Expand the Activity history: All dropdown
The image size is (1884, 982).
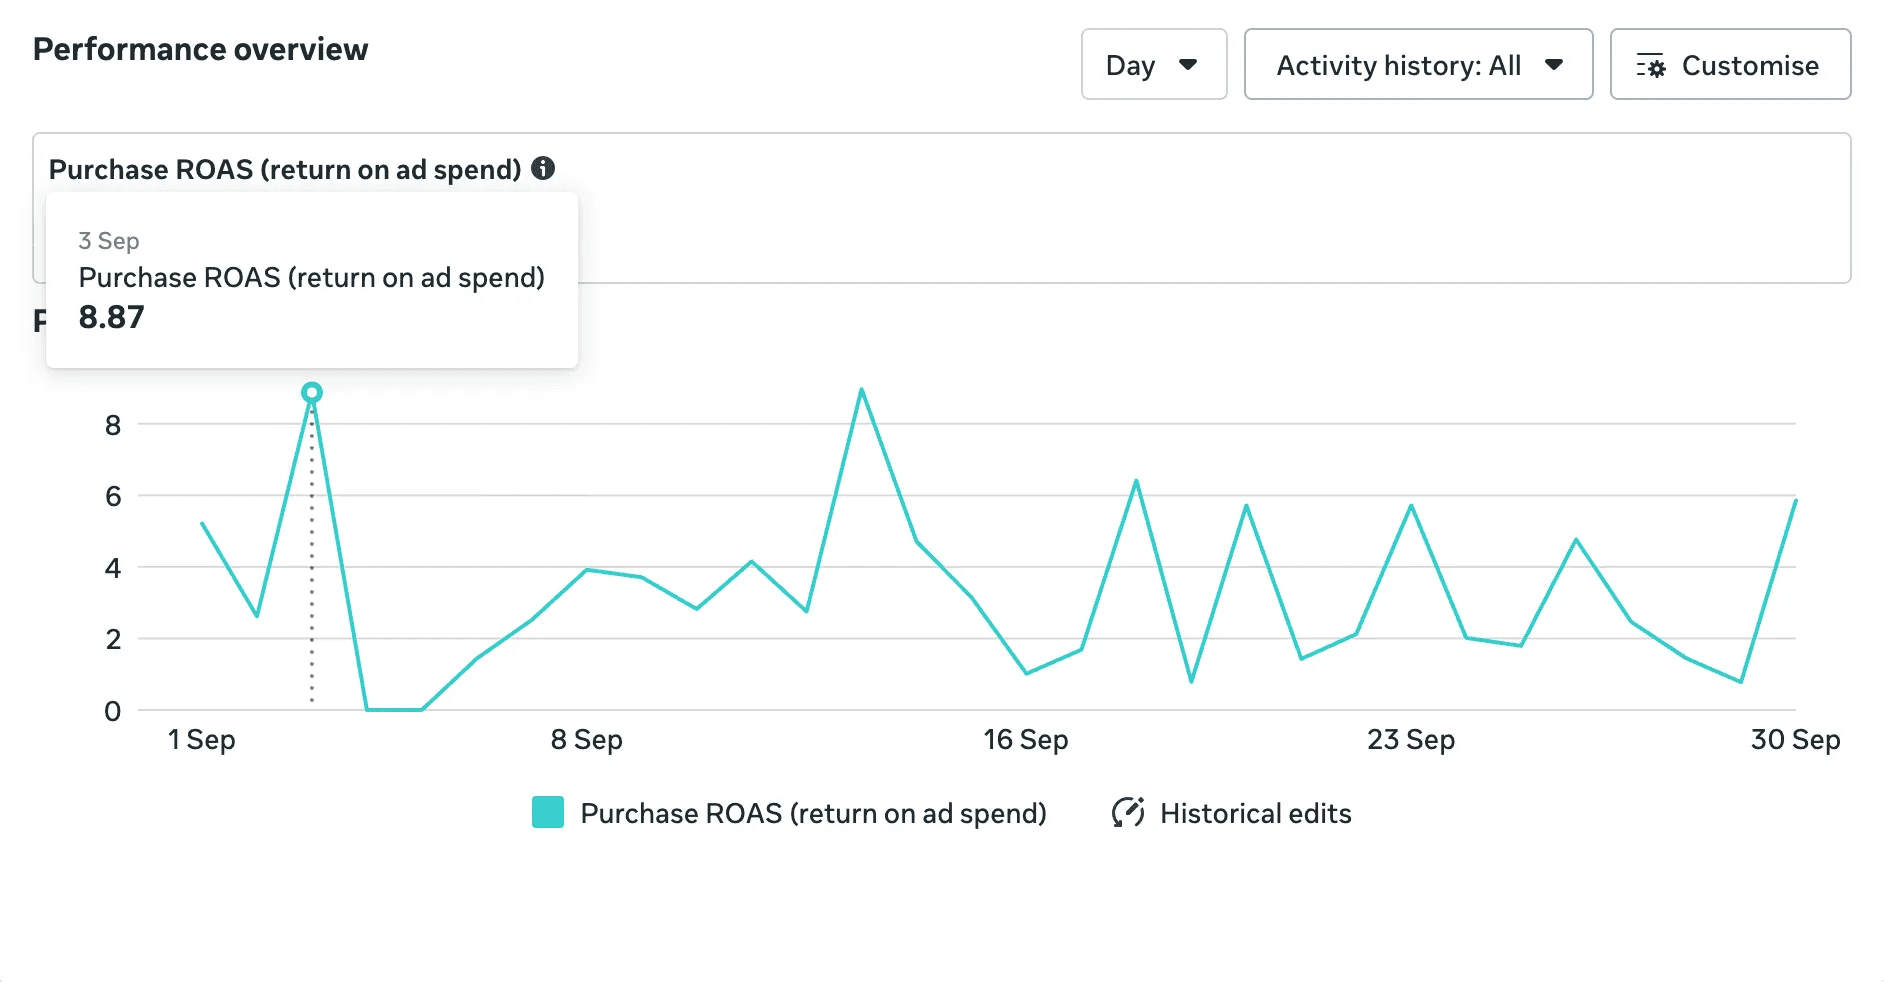tap(1417, 65)
